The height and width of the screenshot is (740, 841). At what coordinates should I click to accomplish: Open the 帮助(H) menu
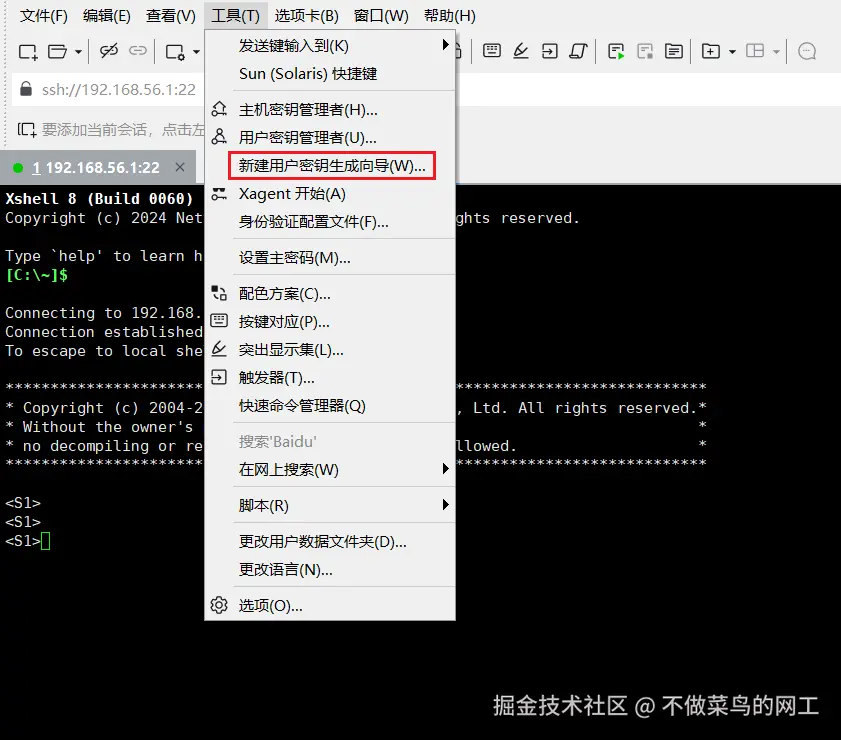449,16
